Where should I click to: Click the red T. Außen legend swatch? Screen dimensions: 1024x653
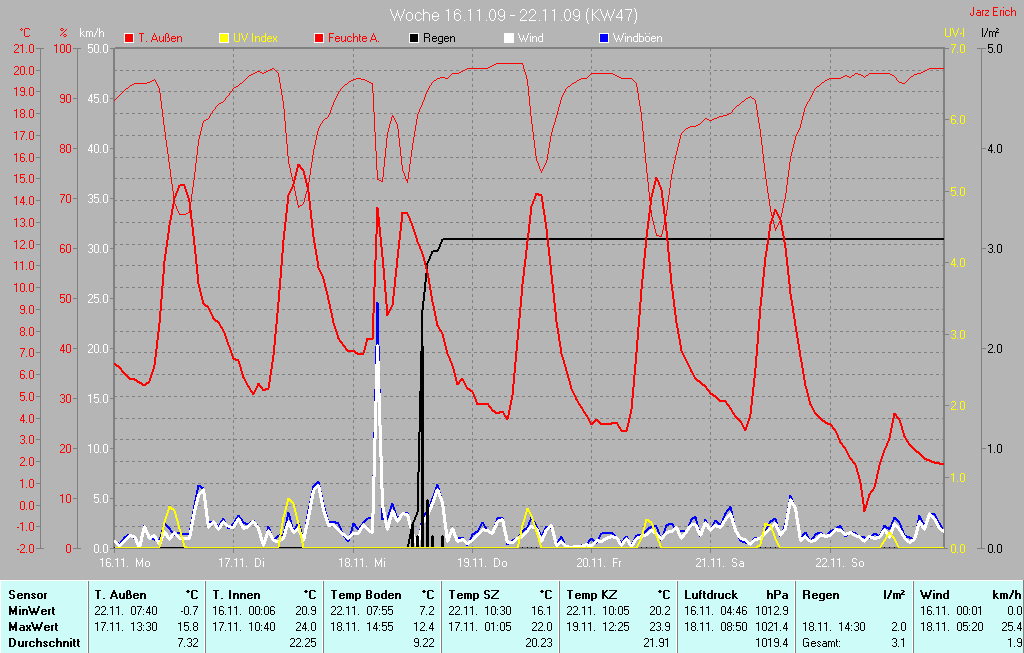(x=129, y=38)
